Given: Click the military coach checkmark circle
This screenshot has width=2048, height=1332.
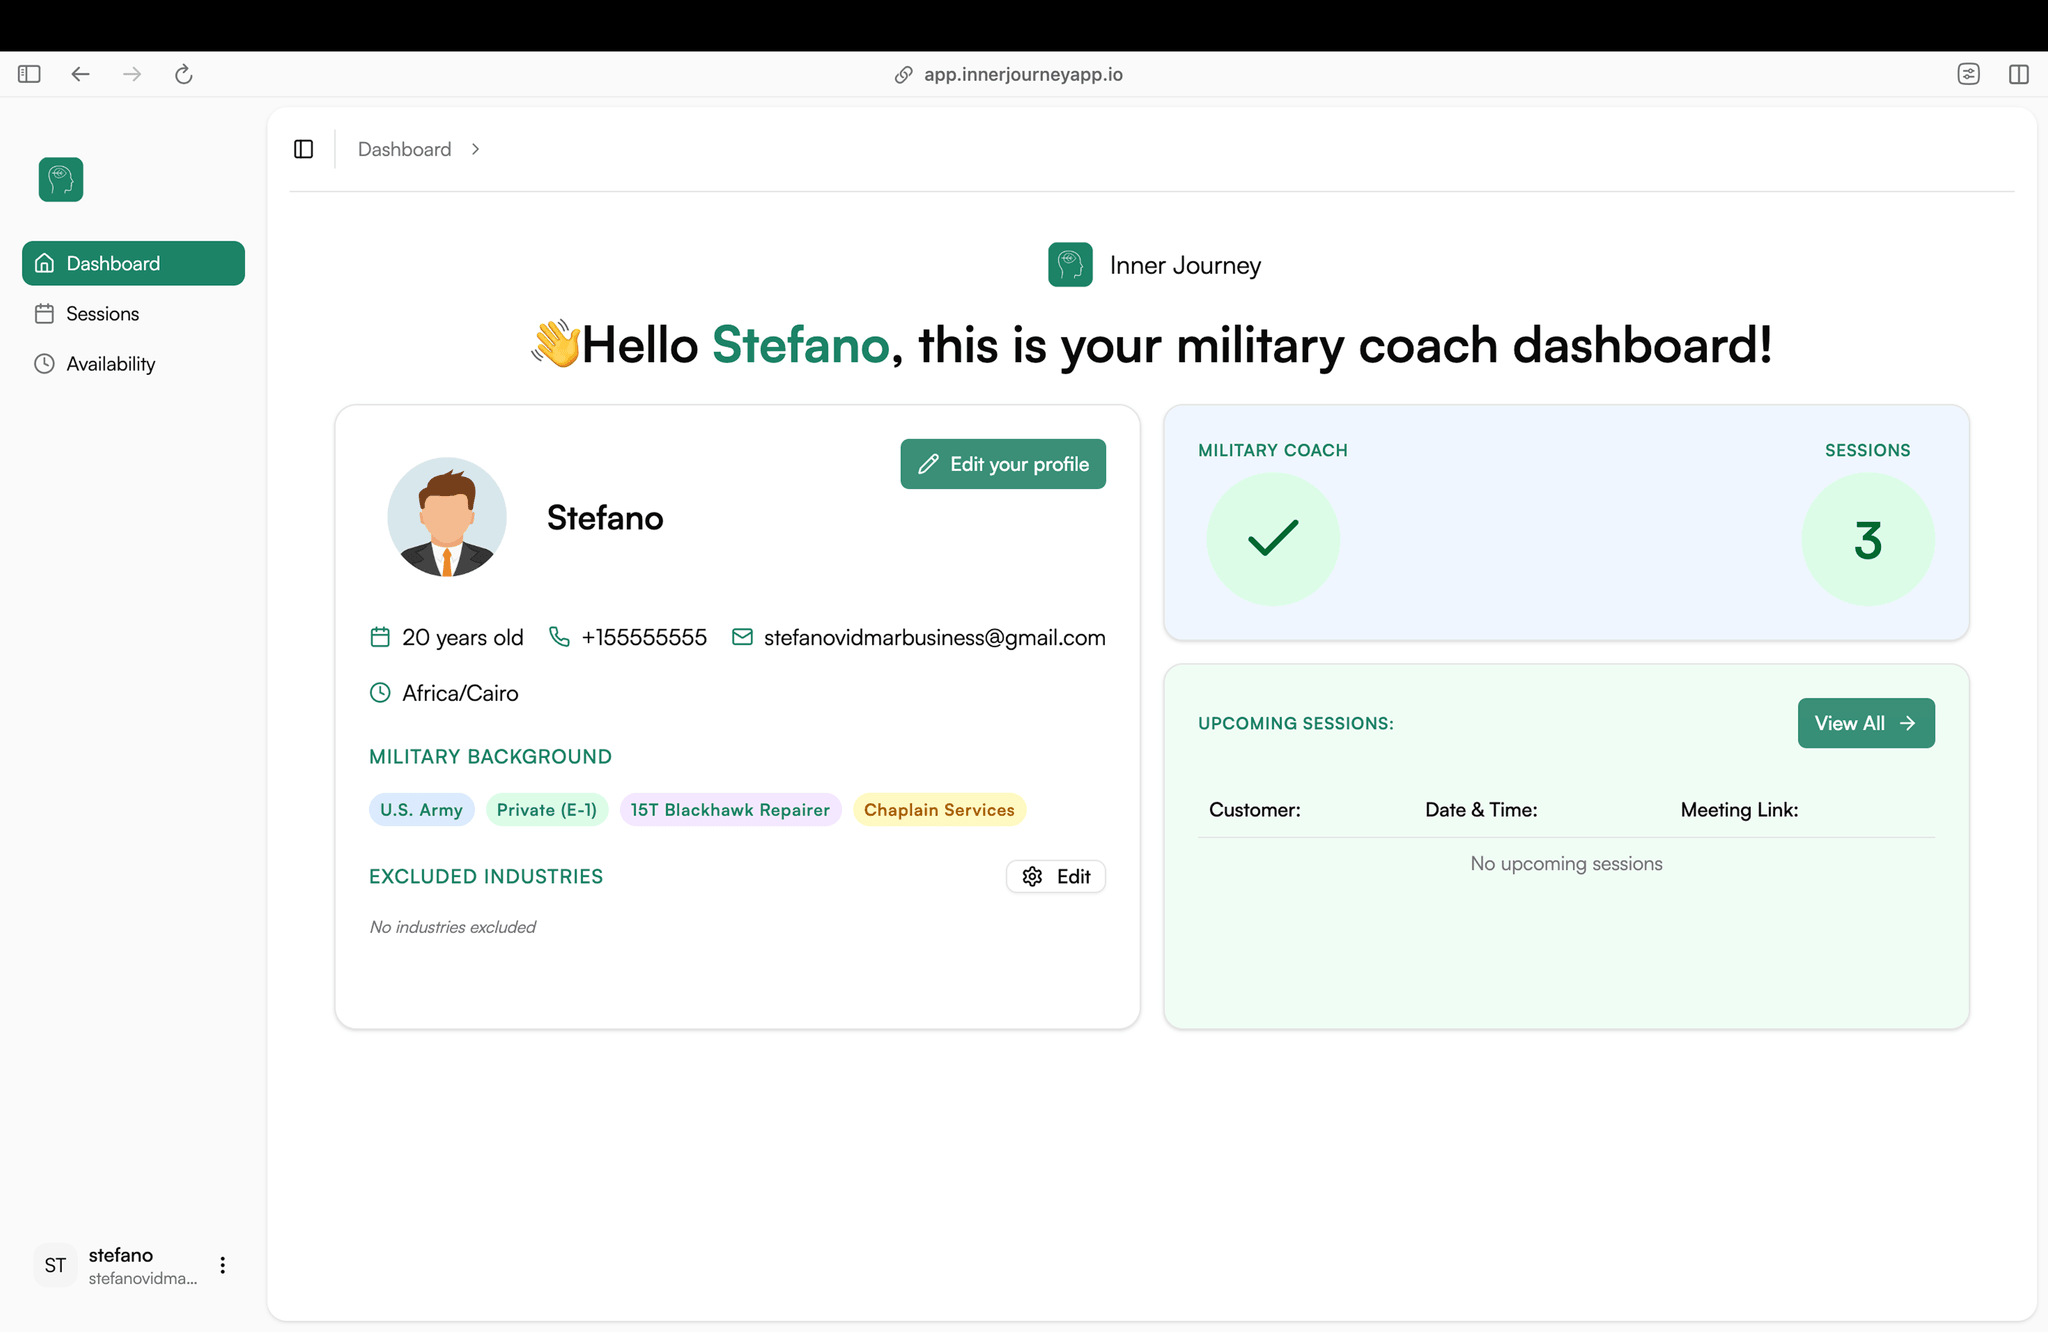Looking at the screenshot, I should pos(1272,539).
